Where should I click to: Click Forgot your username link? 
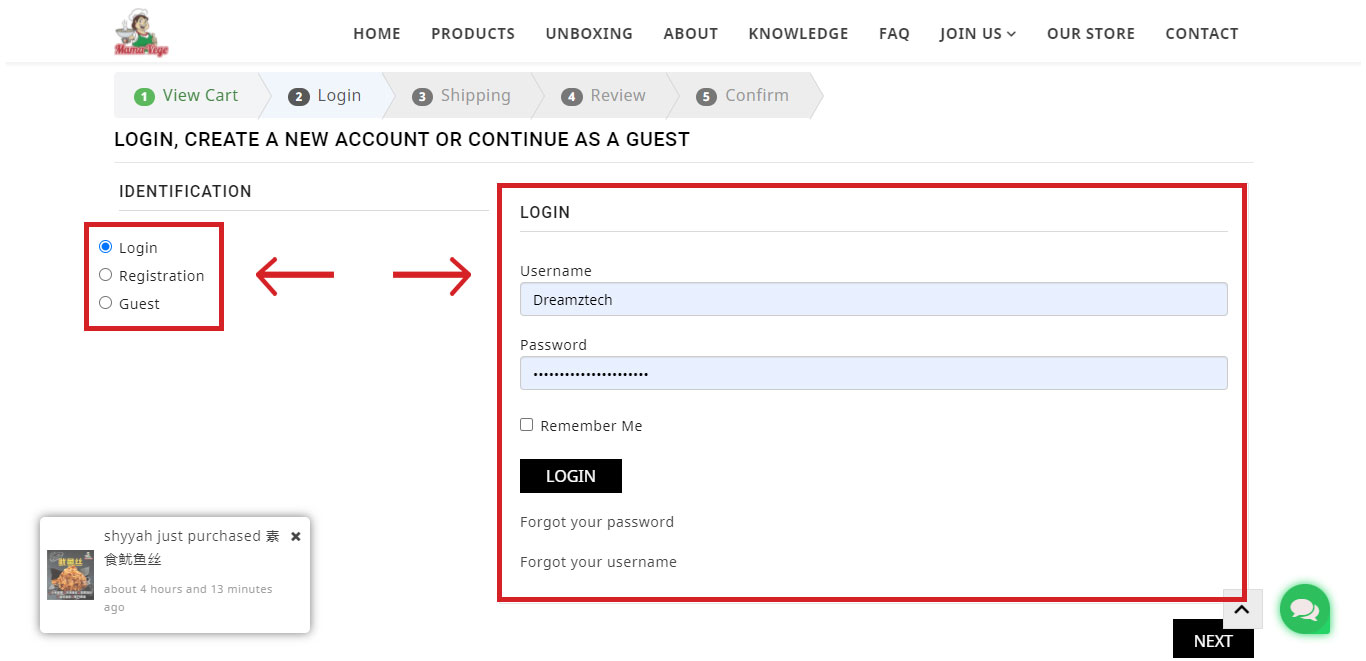pos(598,562)
